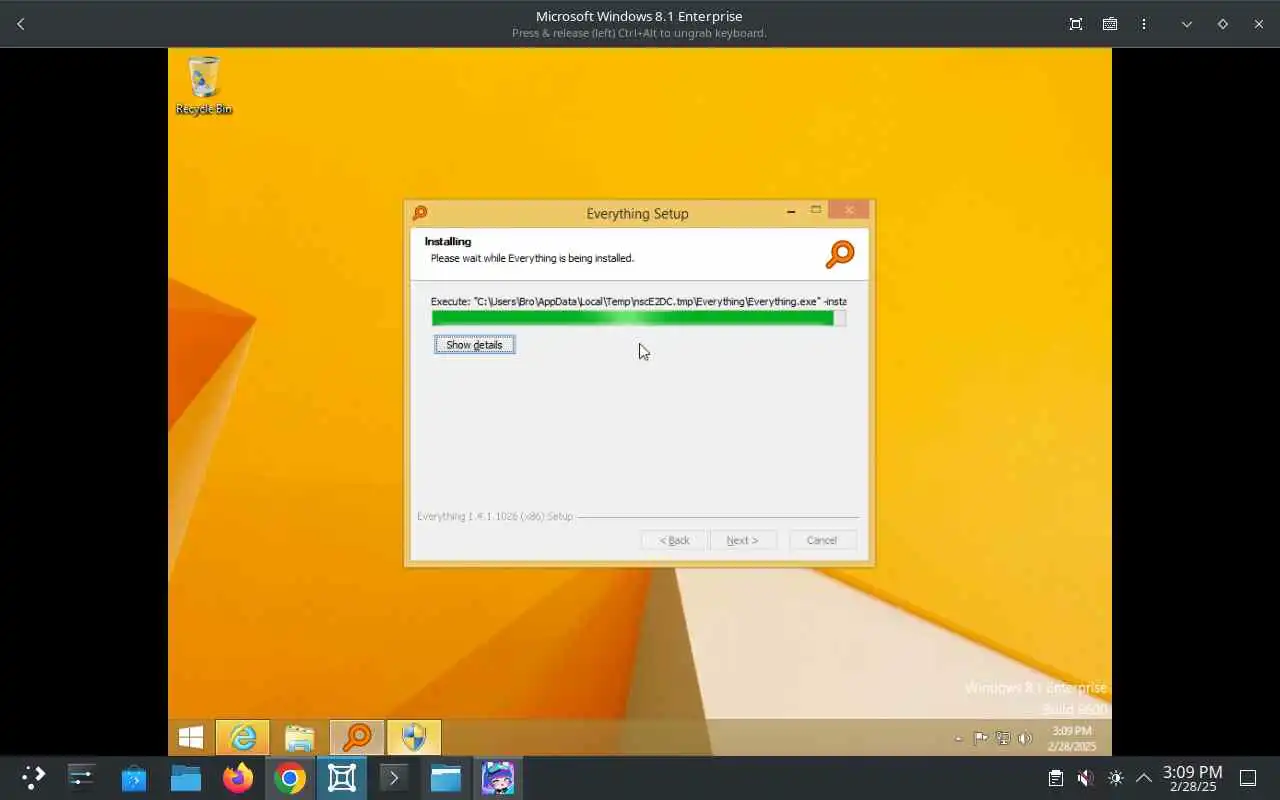Open the file manager icon beside terminal
Image resolution: width=1280 pixels, height=800 pixels.
(446, 777)
